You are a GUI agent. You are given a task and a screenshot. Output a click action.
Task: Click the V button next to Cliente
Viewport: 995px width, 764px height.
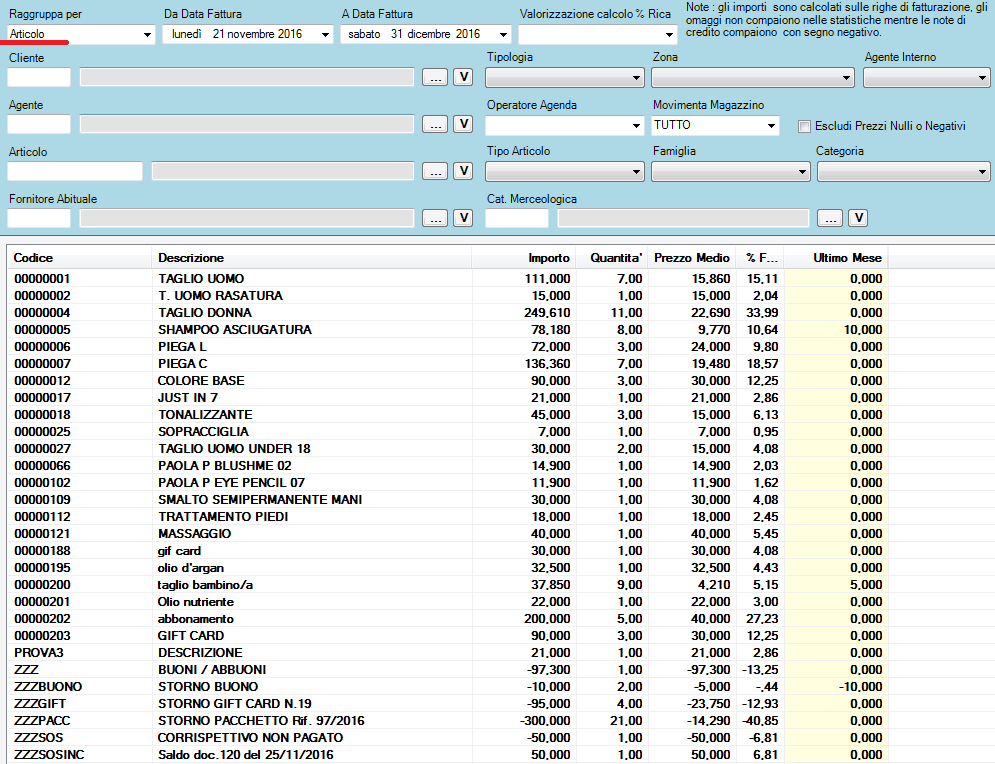(x=462, y=77)
